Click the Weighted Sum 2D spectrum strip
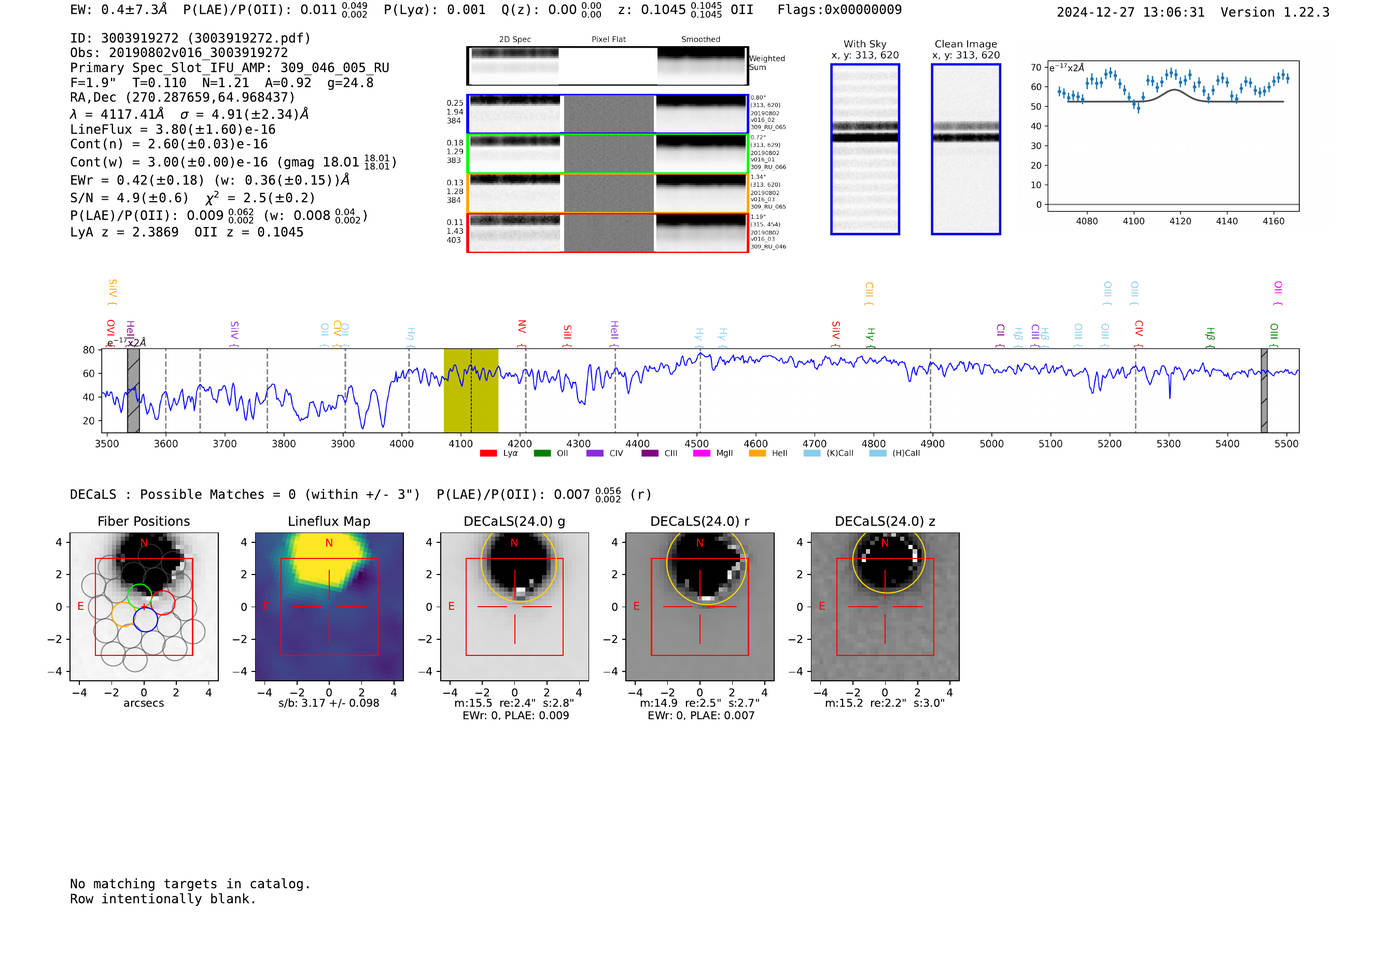1400x953 pixels. tap(607, 66)
